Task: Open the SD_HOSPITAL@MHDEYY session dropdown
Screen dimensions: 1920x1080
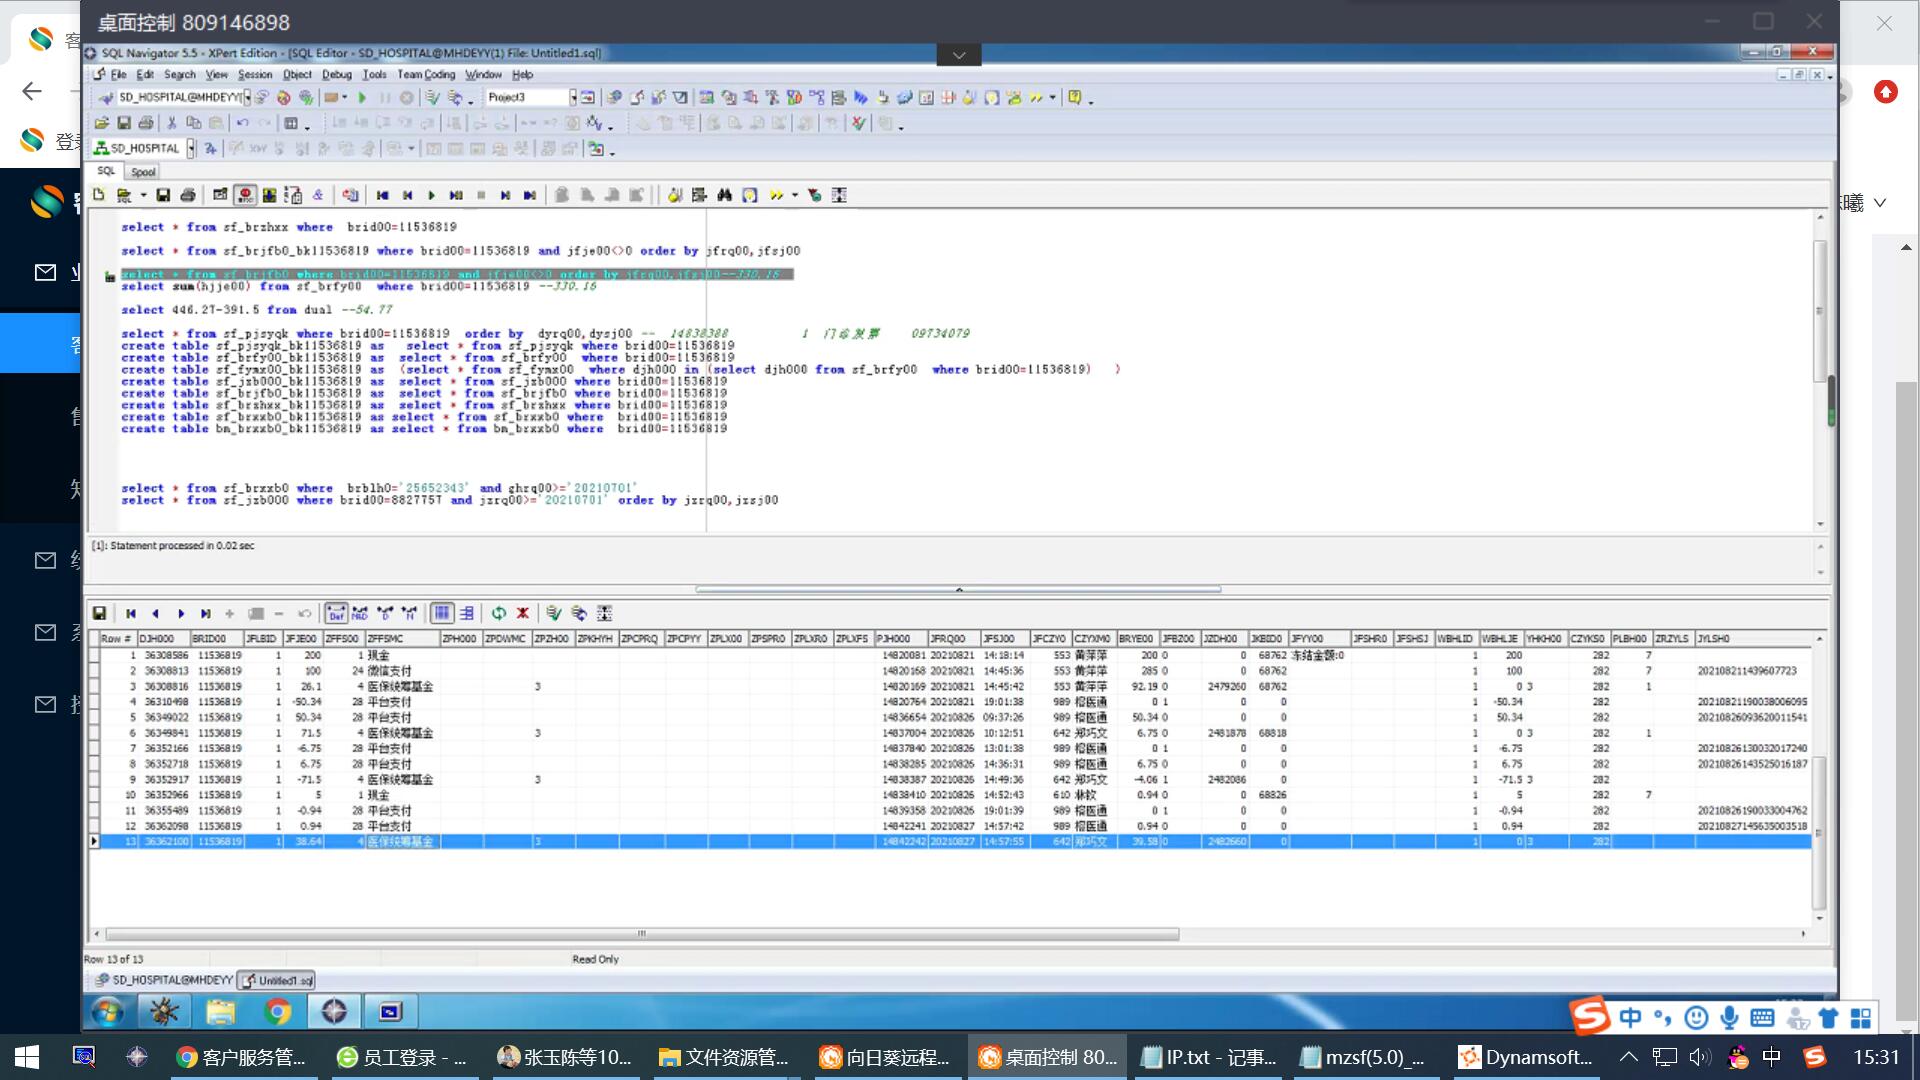Action: [247, 97]
